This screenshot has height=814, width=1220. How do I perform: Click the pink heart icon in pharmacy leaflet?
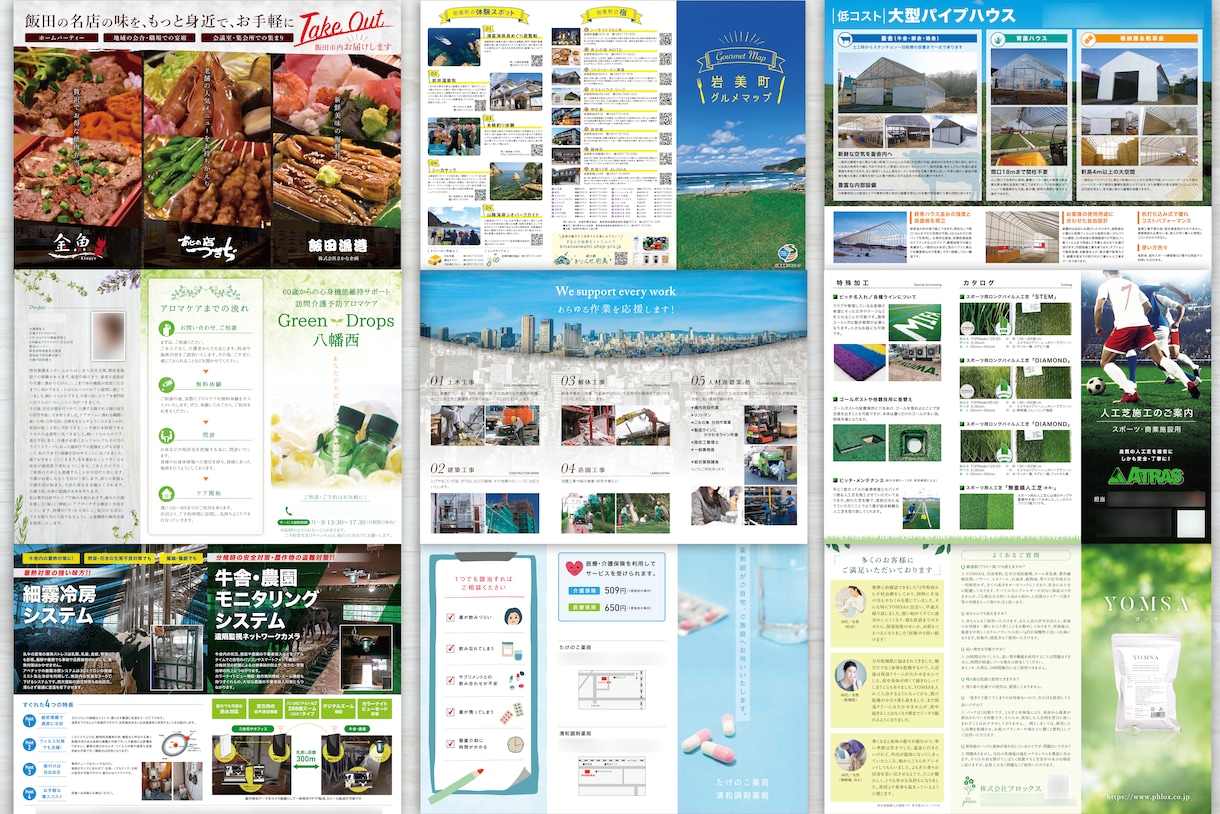click(574, 568)
